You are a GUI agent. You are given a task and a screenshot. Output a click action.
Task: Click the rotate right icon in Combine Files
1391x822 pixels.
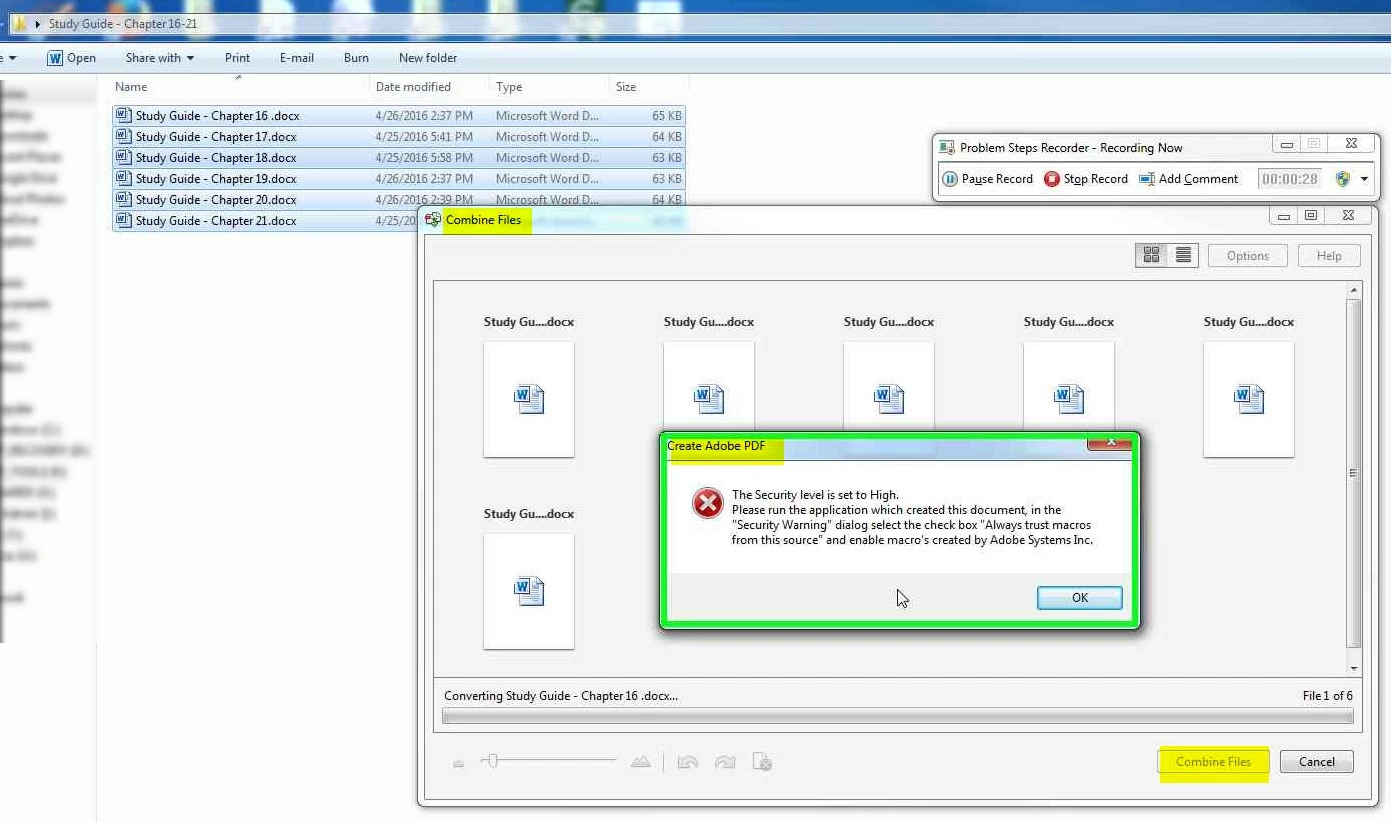725,762
